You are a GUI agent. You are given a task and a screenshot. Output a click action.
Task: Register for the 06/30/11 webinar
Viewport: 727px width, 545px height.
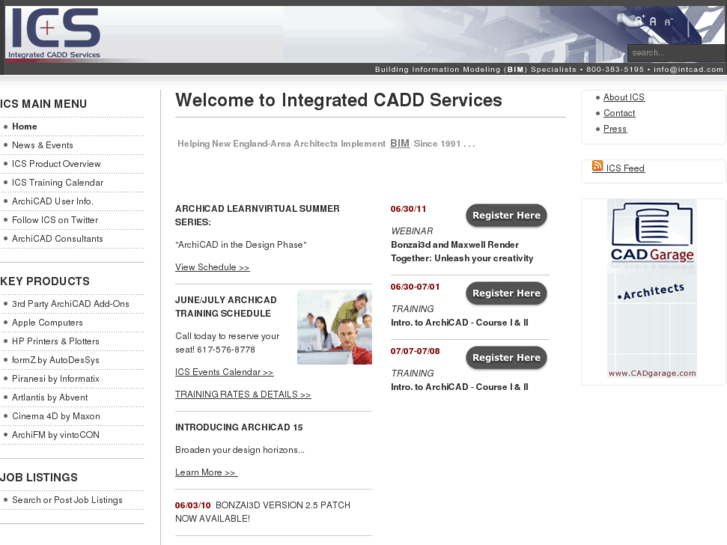click(x=506, y=216)
